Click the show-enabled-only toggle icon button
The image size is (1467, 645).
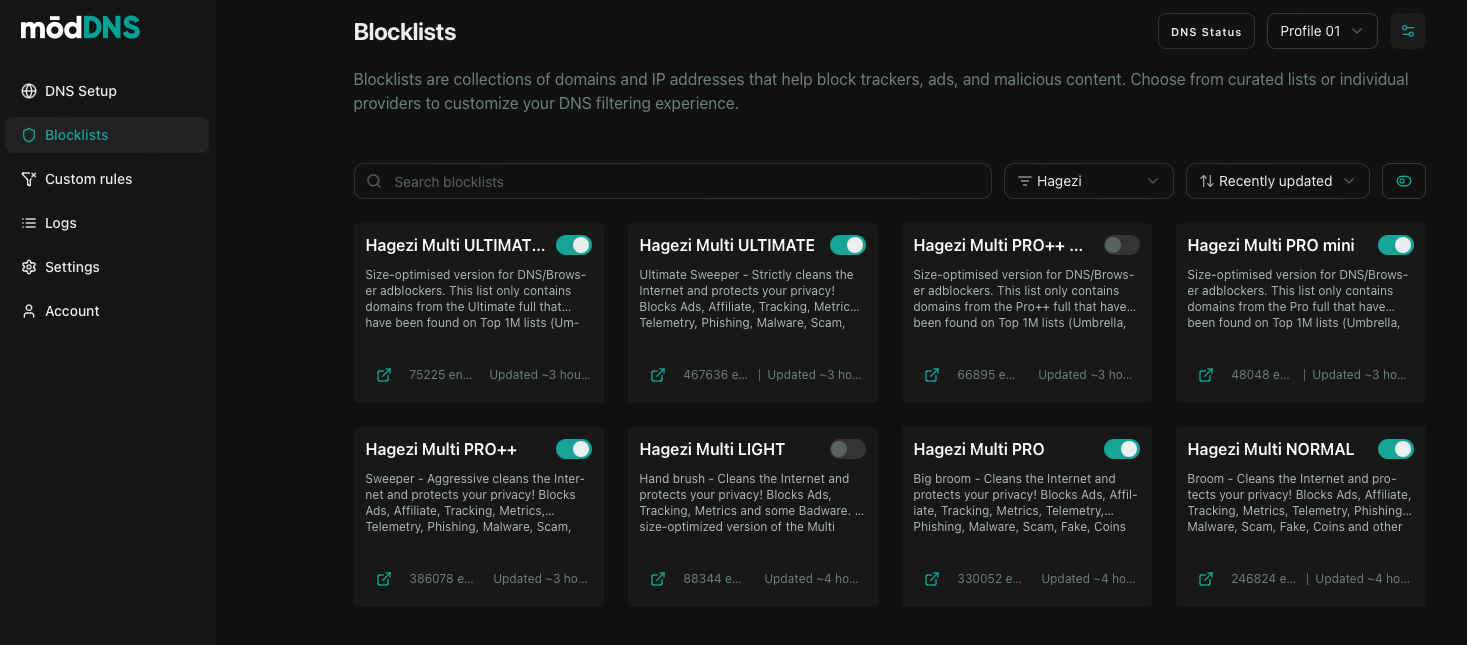pyautogui.click(x=1403, y=181)
